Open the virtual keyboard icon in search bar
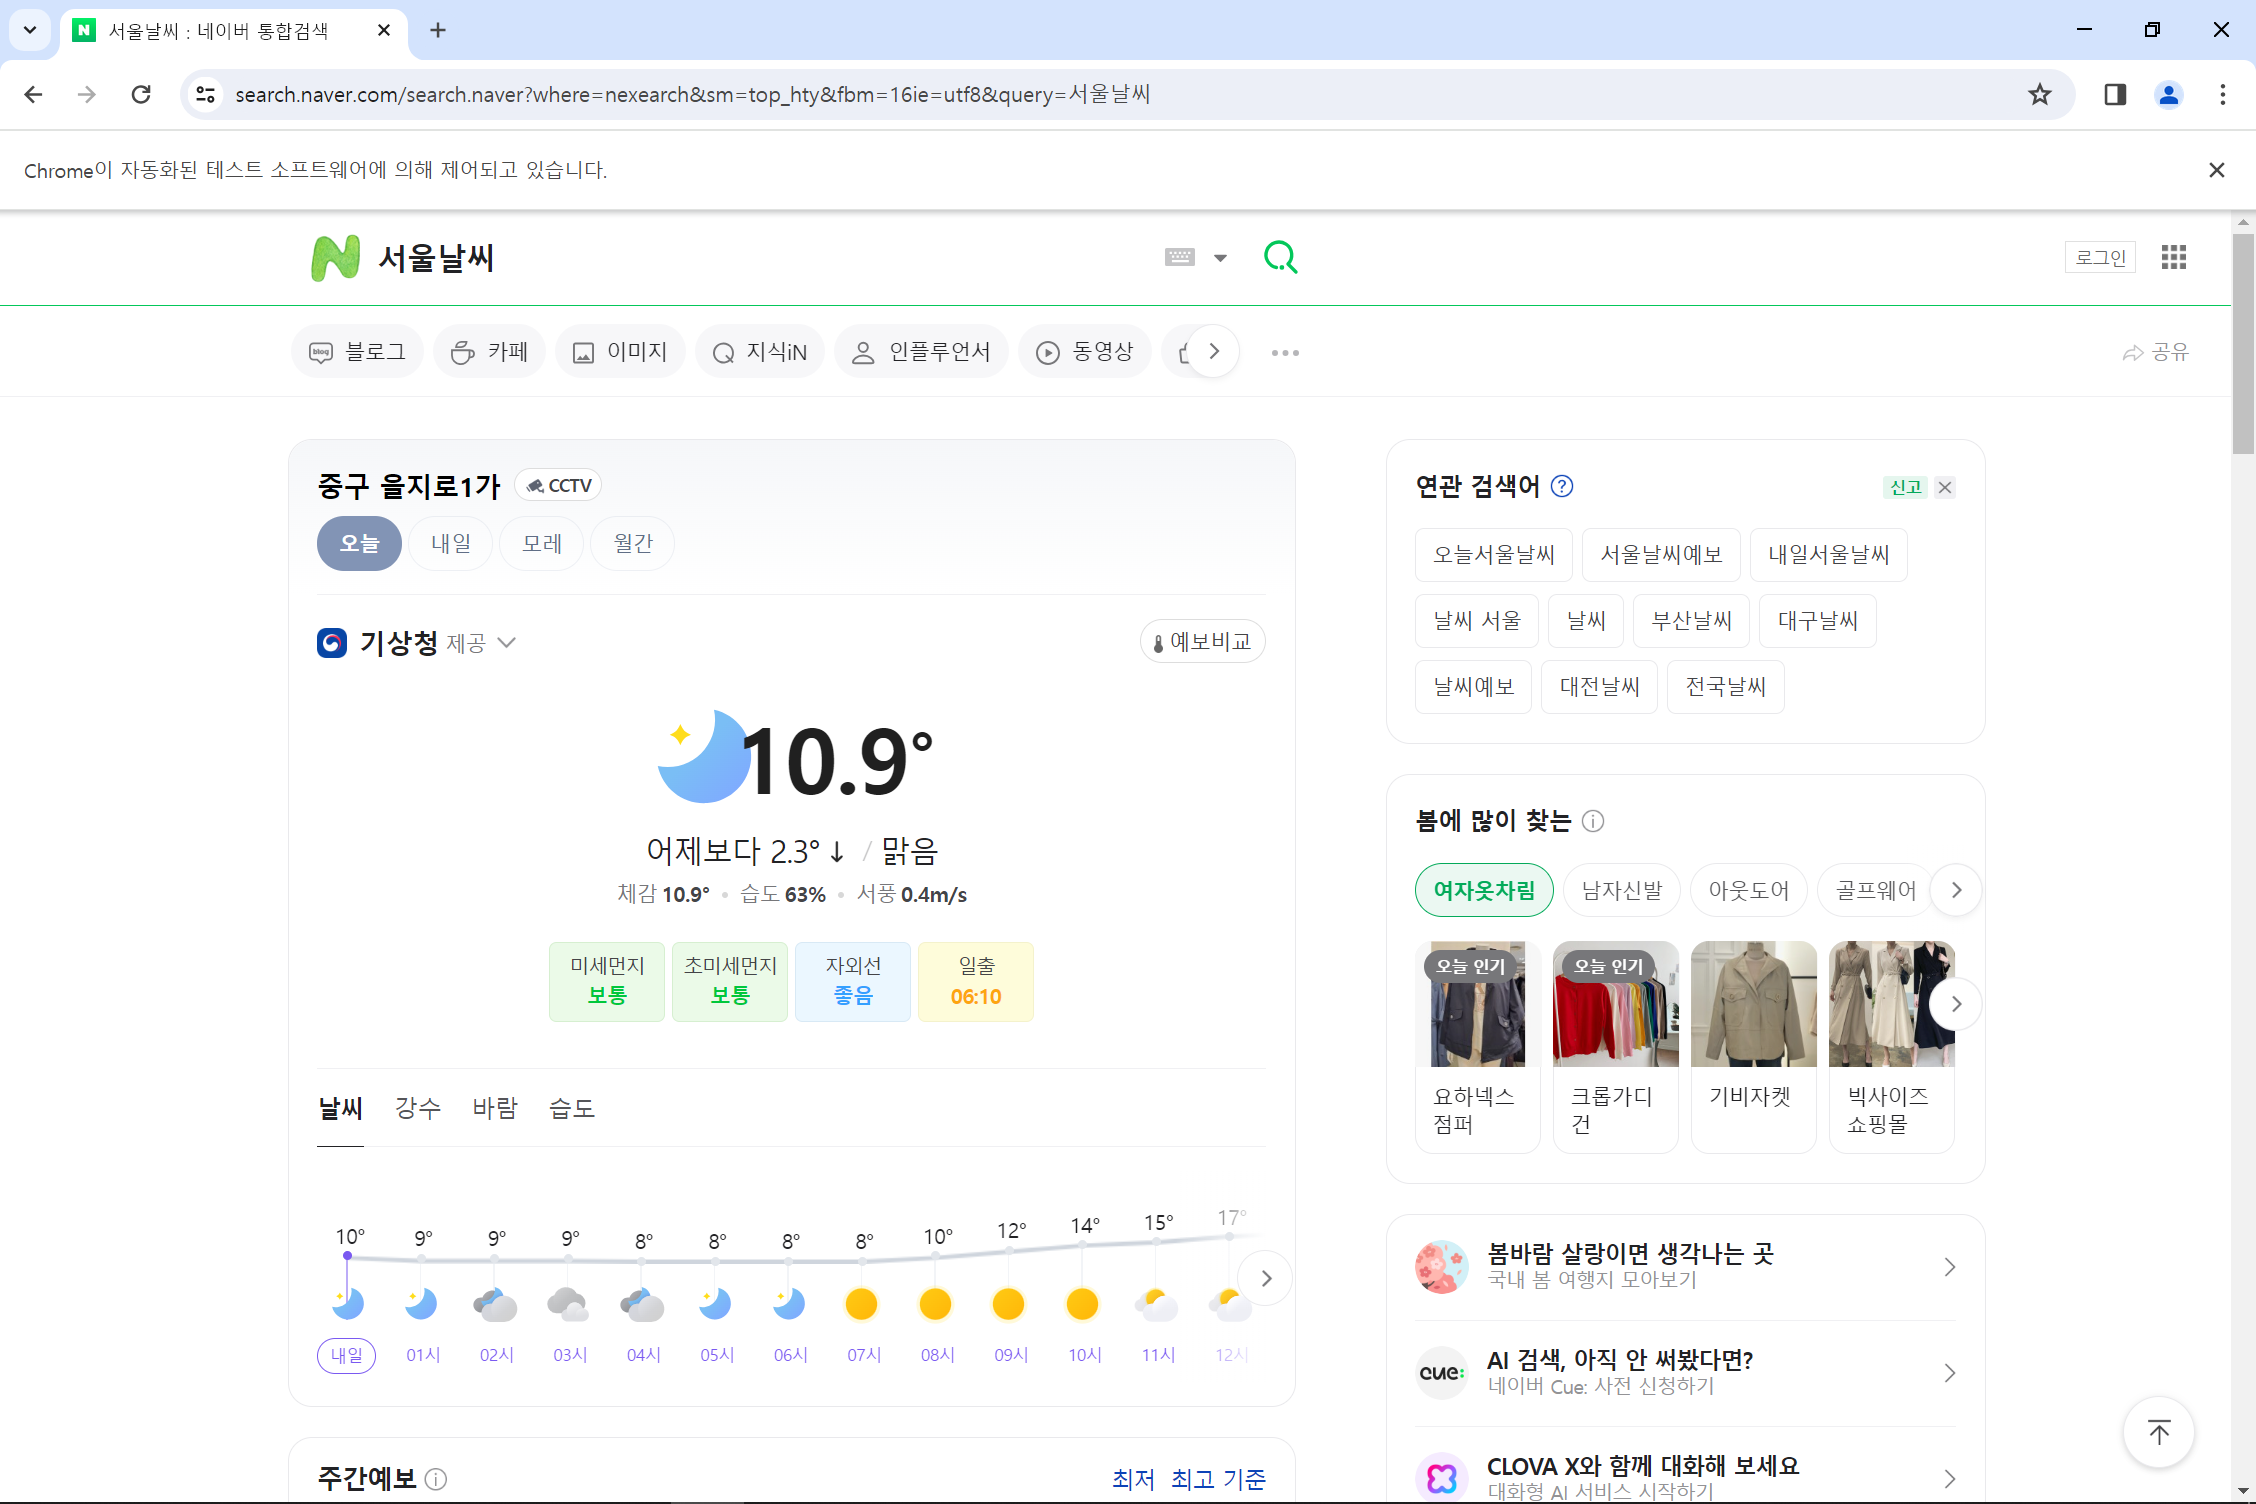Image resolution: width=2256 pixels, height=1504 pixels. [x=1179, y=258]
